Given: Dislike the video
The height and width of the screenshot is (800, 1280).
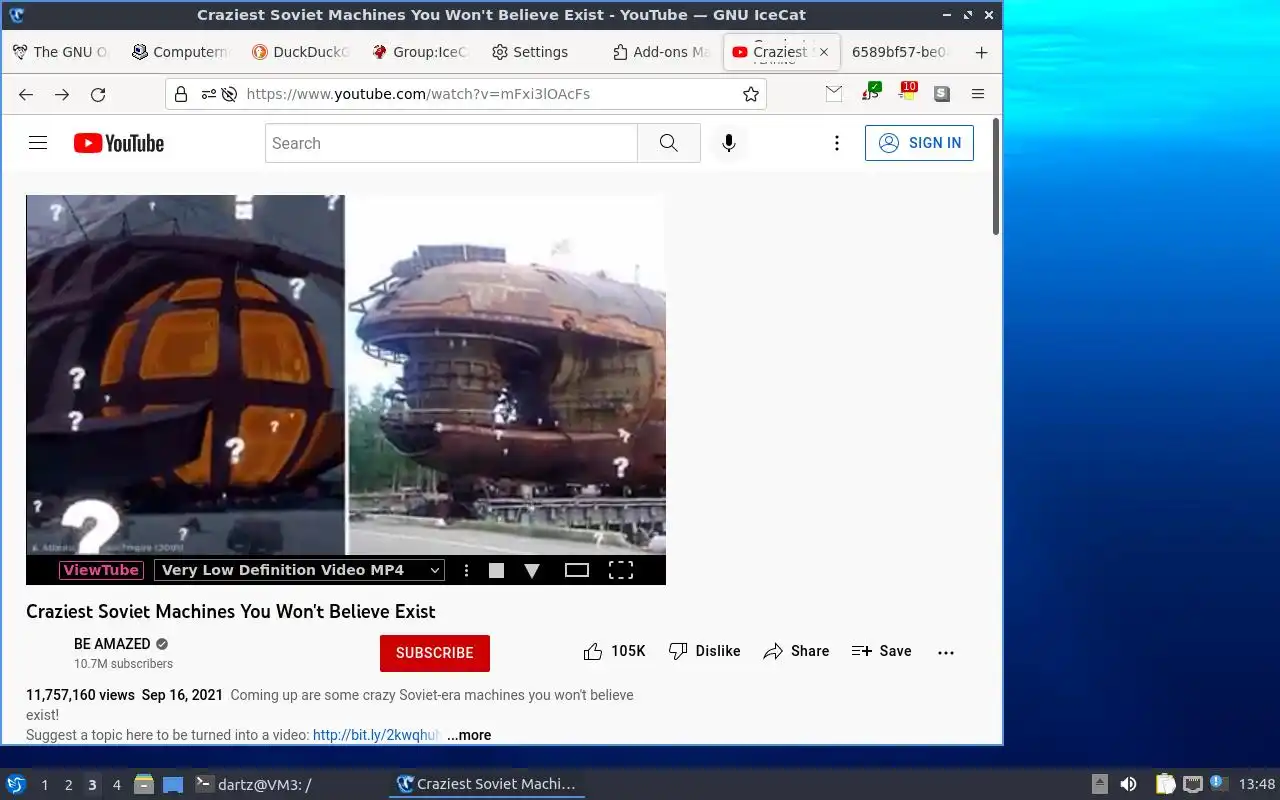Looking at the screenshot, I should pyautogui.click(x=704, y=651).
